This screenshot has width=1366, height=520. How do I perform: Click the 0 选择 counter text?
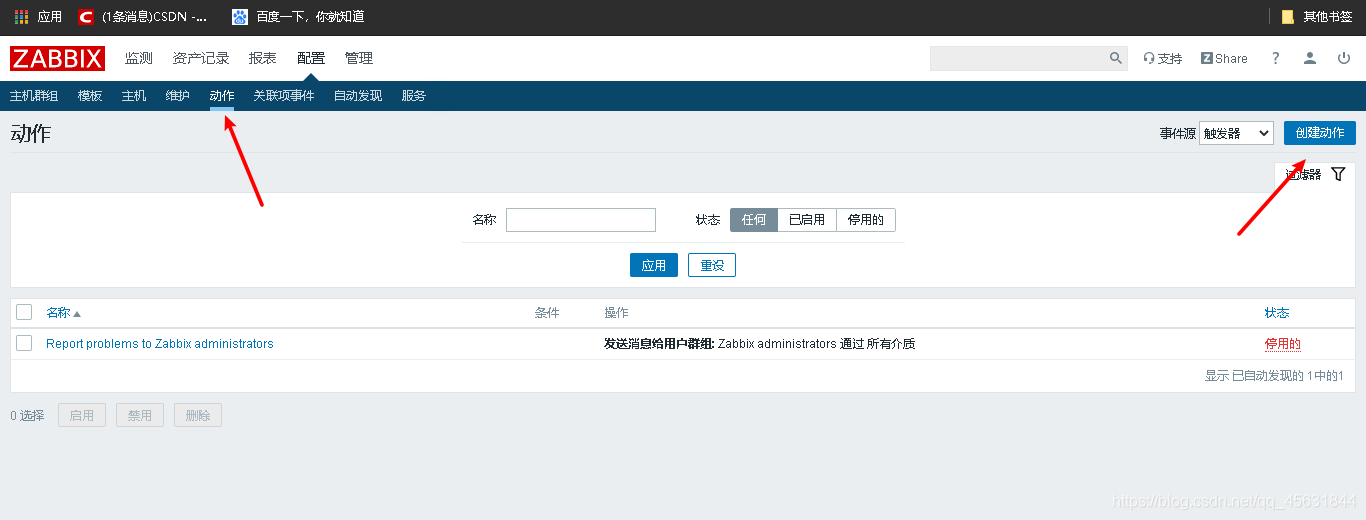point(27,415)
